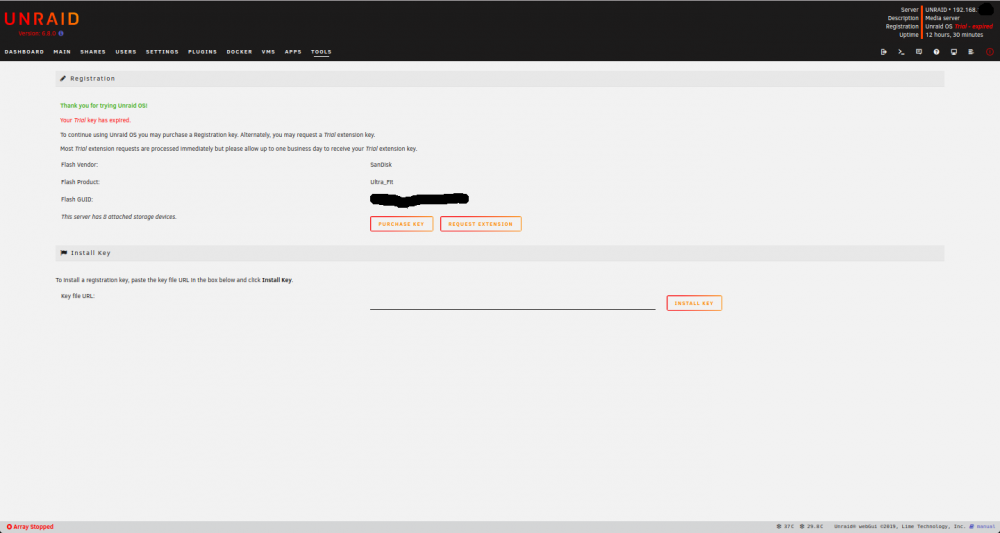Click the 'Install Key' section heading
The image size is (1000, 533).
[91, 253]
